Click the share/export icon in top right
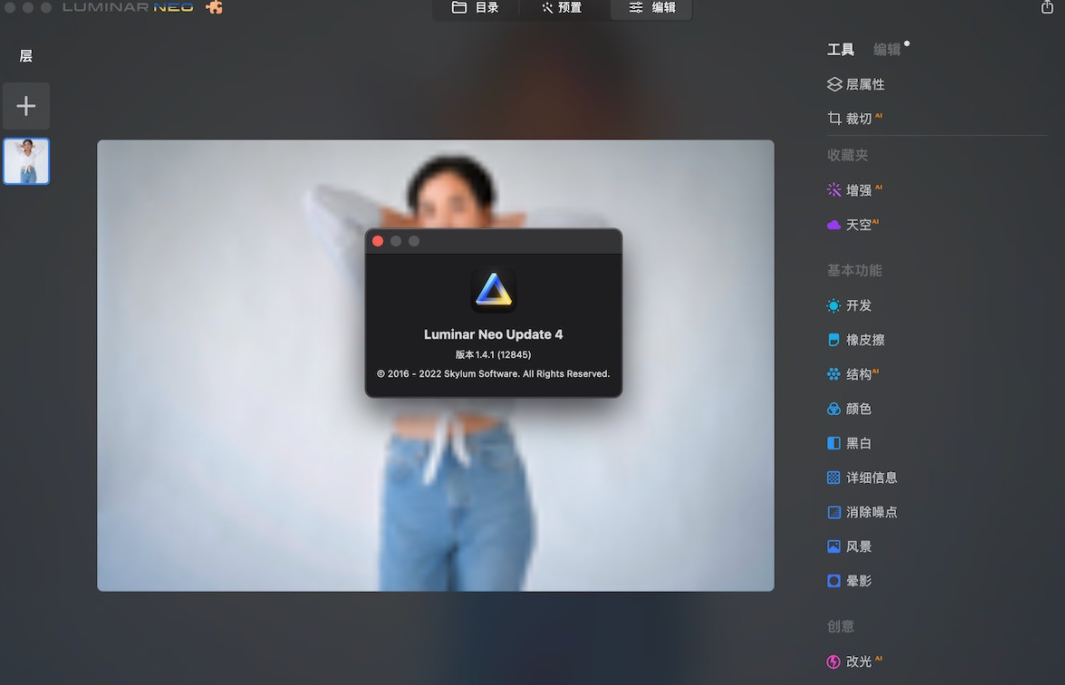The height and width of the screenshot is (685, 1065). coord(1047,7)
